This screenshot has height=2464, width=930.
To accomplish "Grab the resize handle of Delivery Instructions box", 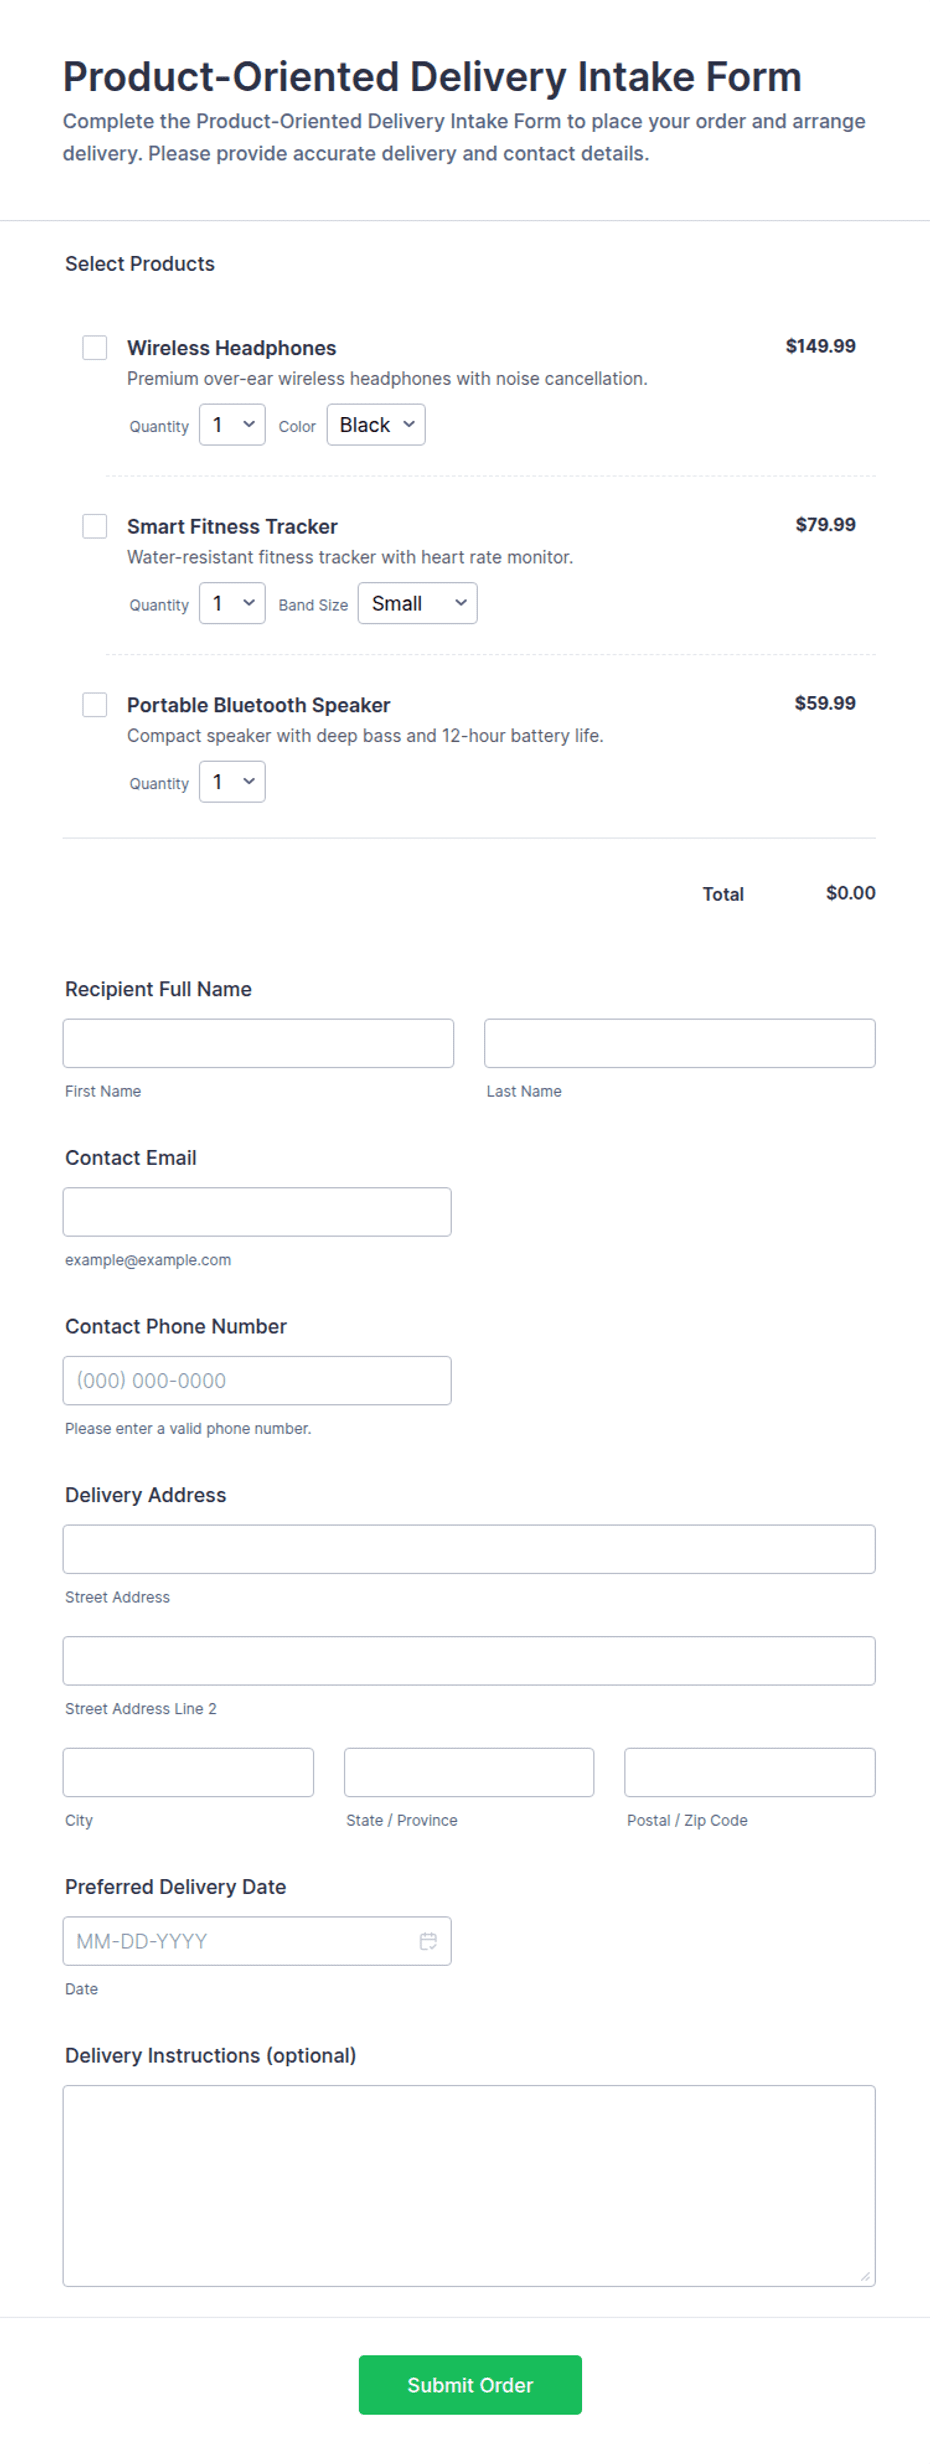I will click(865, 2276).
